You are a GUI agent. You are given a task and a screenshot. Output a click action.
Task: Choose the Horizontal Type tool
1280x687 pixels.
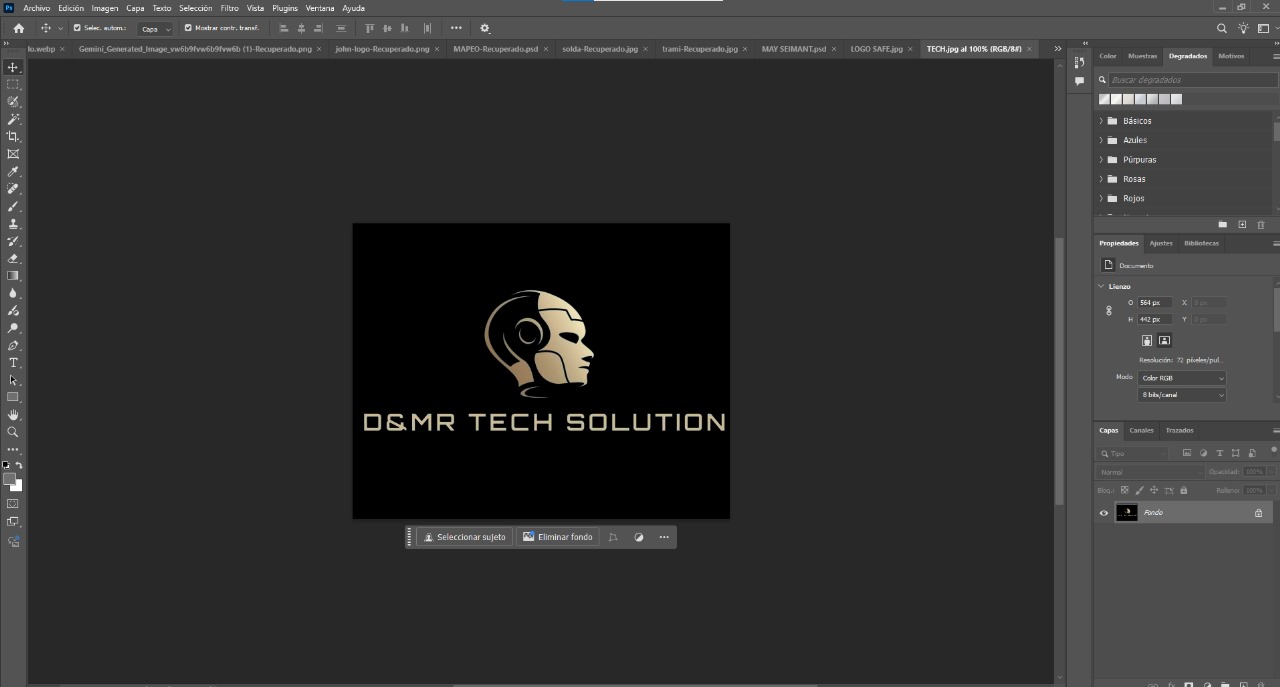pyautogui.click(x=13, y=362)
